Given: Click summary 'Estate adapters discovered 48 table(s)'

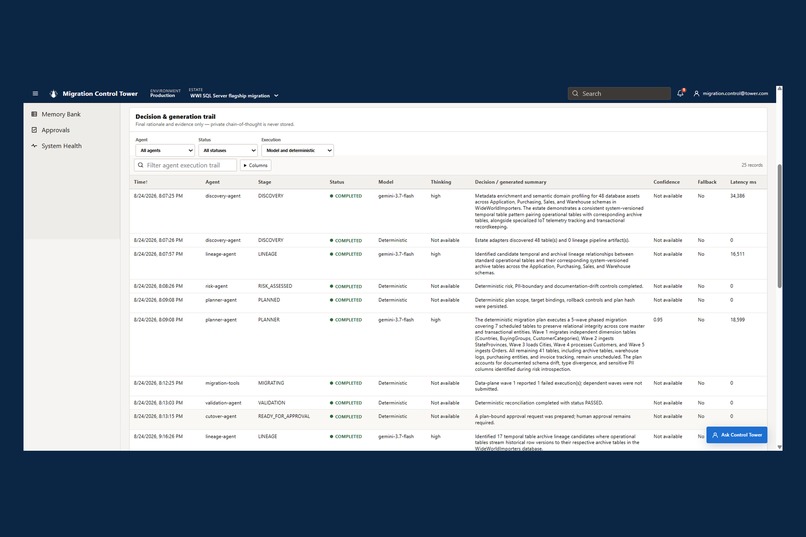Looking at the screenshot, I should pos(552,240).
